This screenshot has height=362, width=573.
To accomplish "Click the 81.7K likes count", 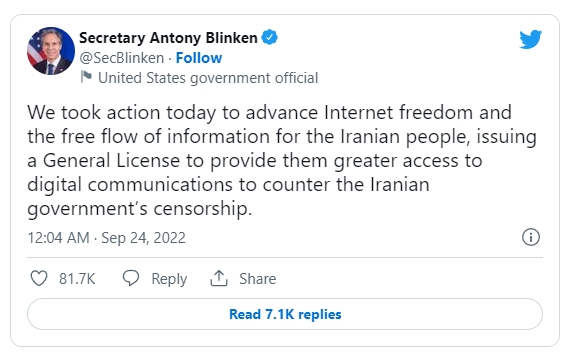I will [77, 279].
